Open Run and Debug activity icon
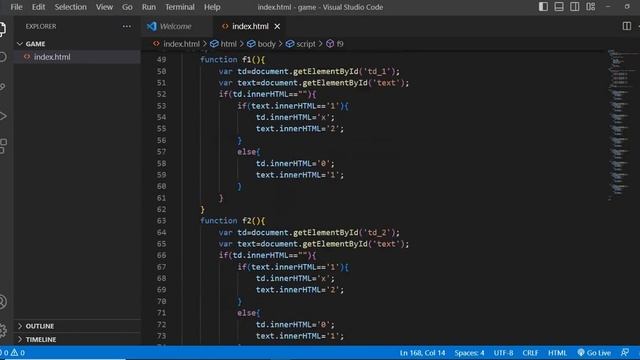 pyautogui.click(x=2, y=116)
